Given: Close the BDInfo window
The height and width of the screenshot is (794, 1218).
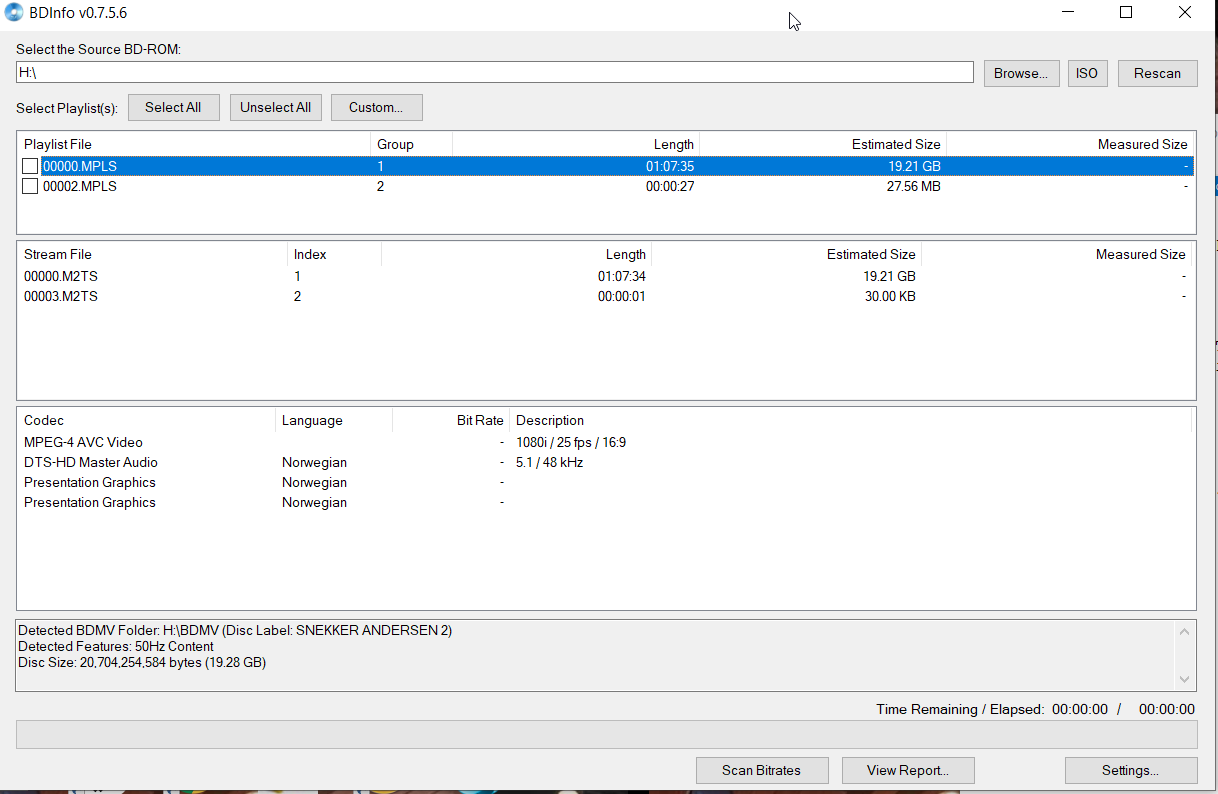Looking at the screenshot, I should 1185,13.
